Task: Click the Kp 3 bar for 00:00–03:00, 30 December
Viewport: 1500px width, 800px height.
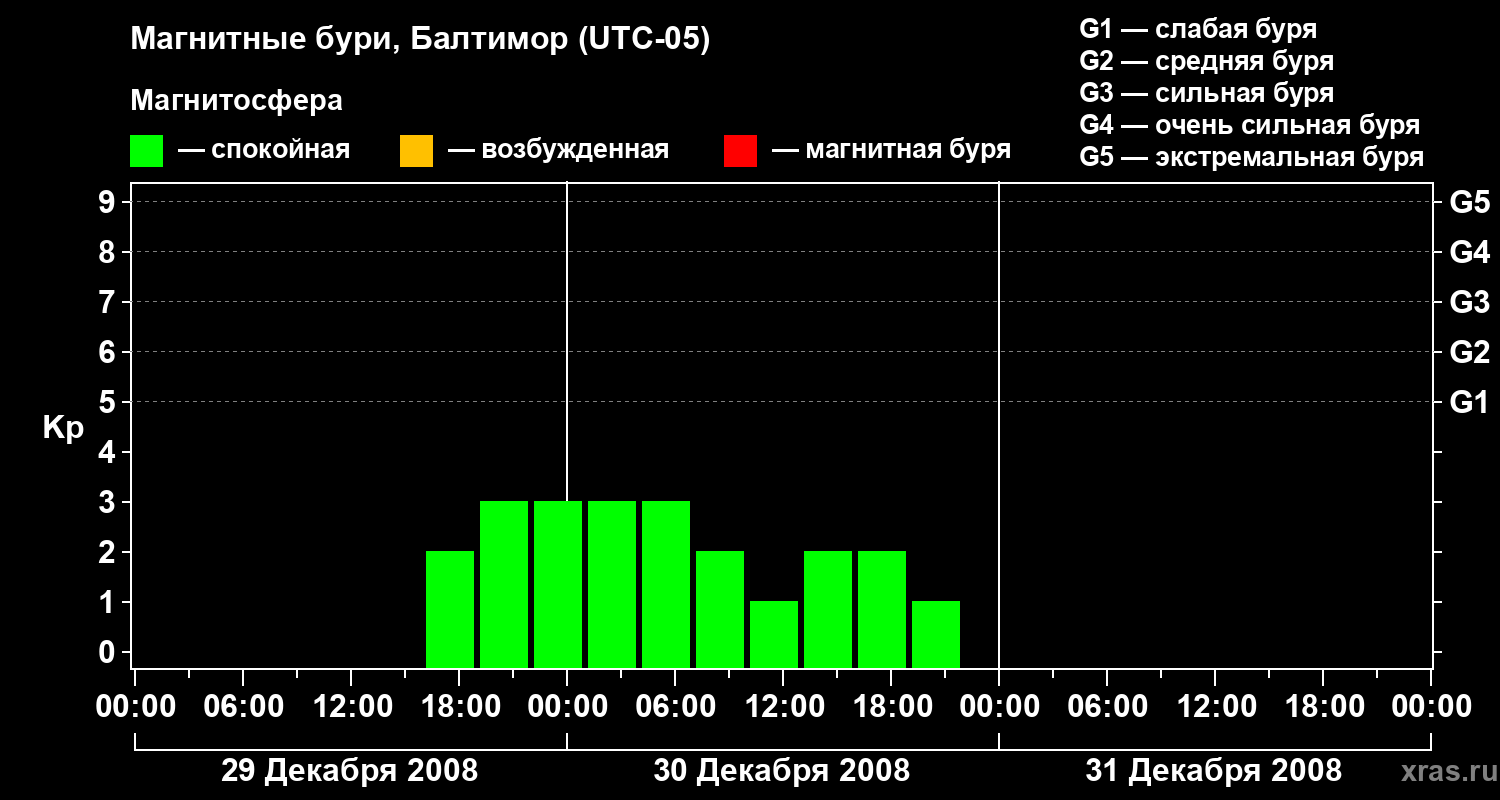Action: tap(612, 584)
